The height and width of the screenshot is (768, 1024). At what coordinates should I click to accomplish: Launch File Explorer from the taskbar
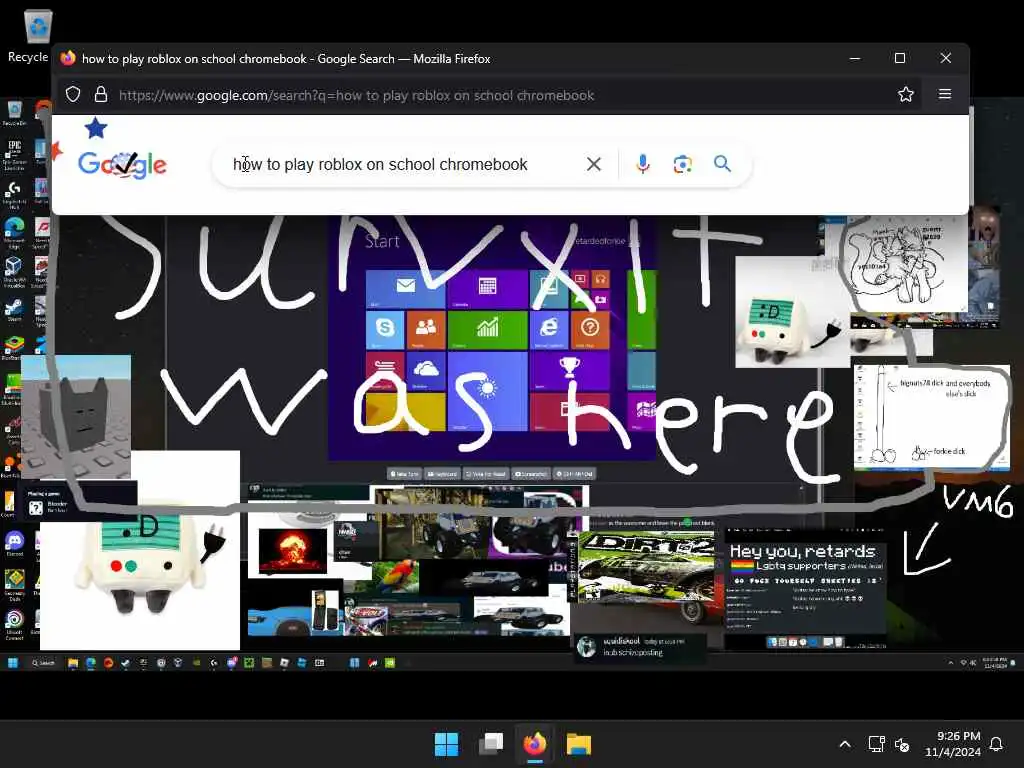(579, 744)
